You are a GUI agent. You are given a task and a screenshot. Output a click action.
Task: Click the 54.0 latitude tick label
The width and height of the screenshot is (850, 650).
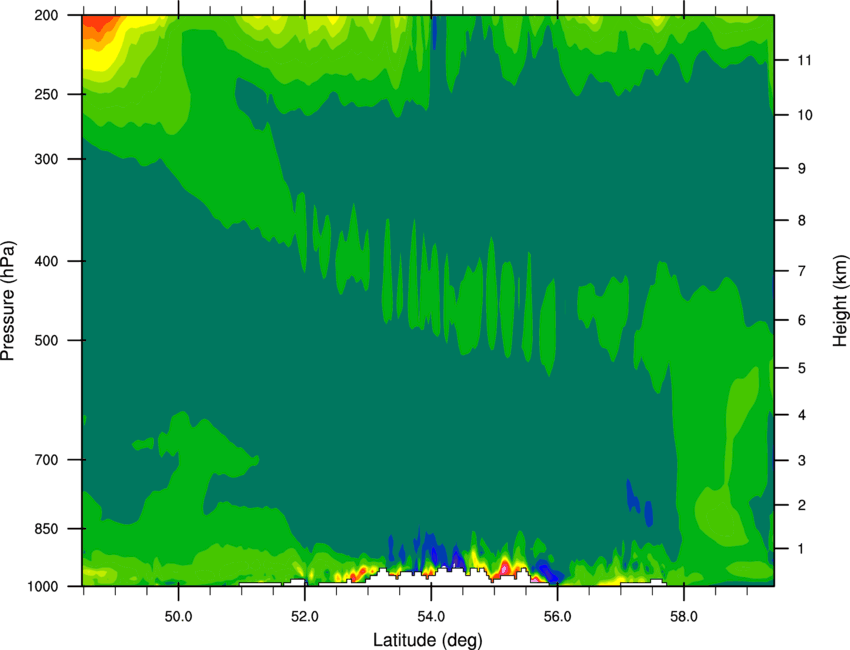point(431,616)
